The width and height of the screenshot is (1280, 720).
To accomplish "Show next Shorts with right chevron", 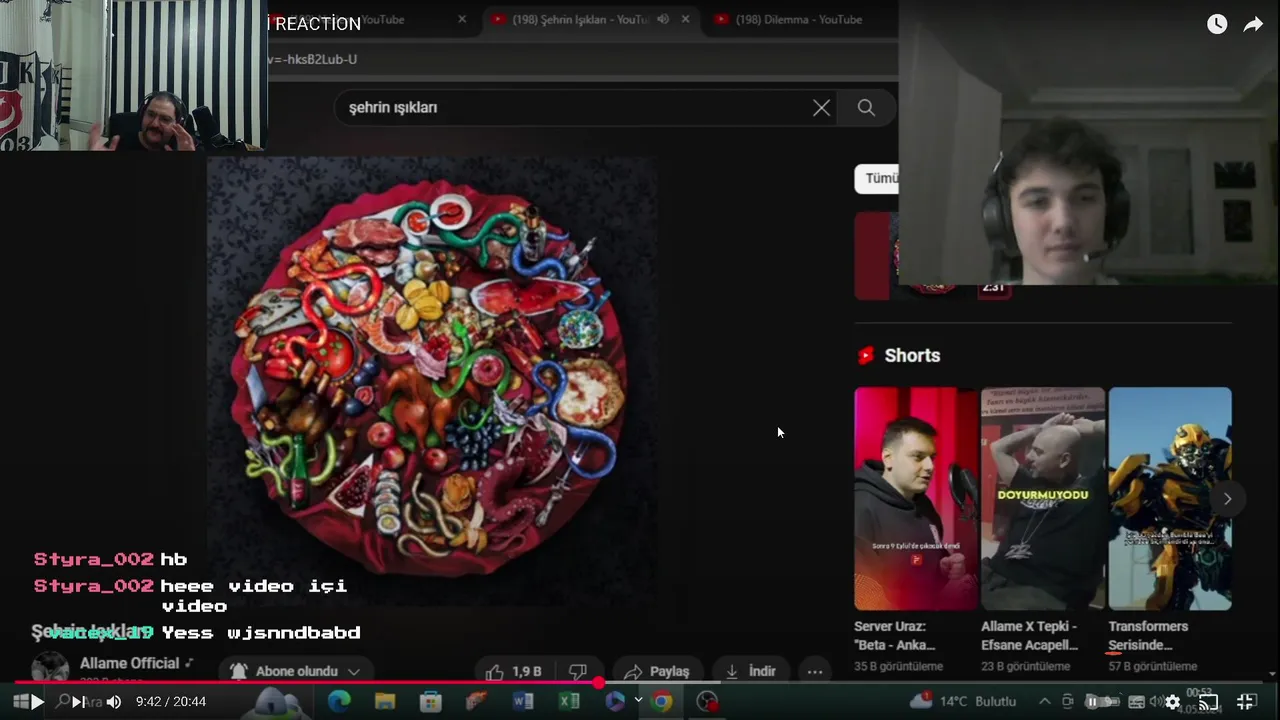I will point(1227,499).
